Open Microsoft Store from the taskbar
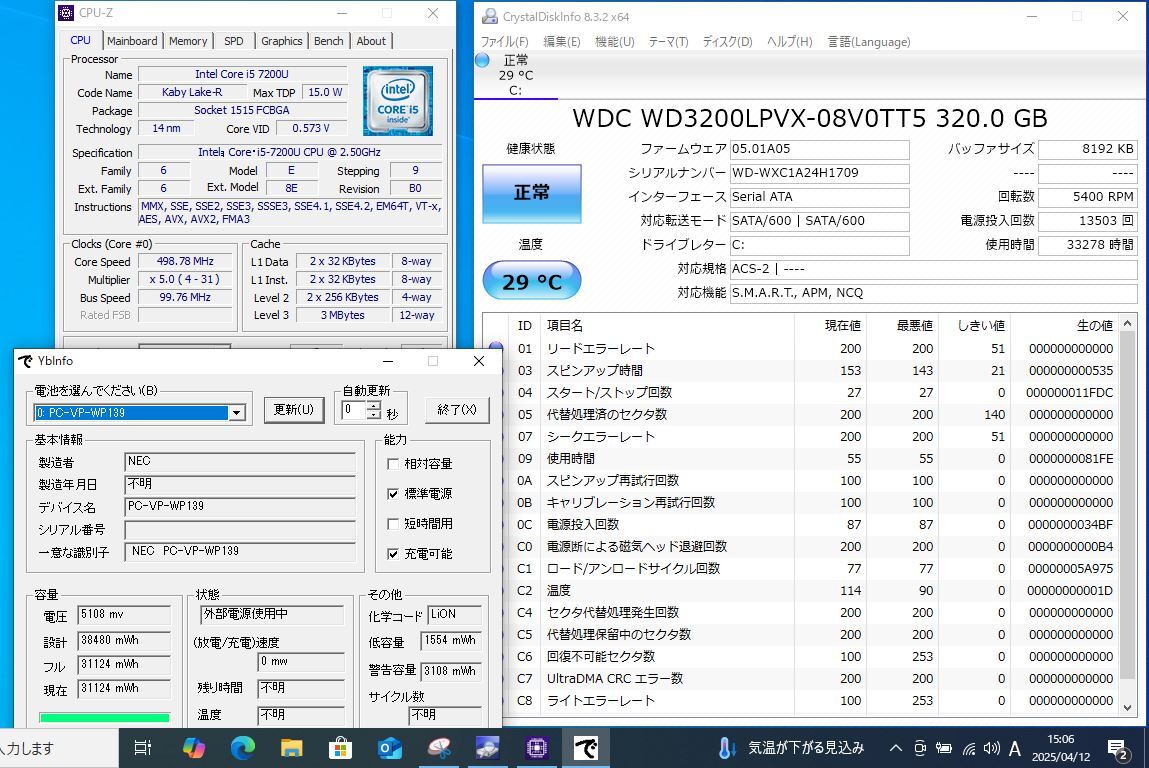Viewport: 1149px width, 768px height. pos(340,747)
